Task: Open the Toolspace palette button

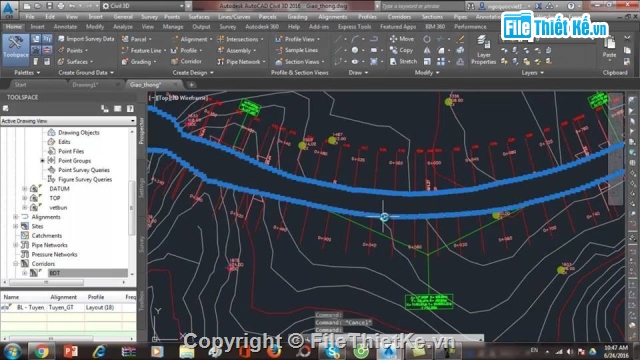Action: tap(16, 49)
